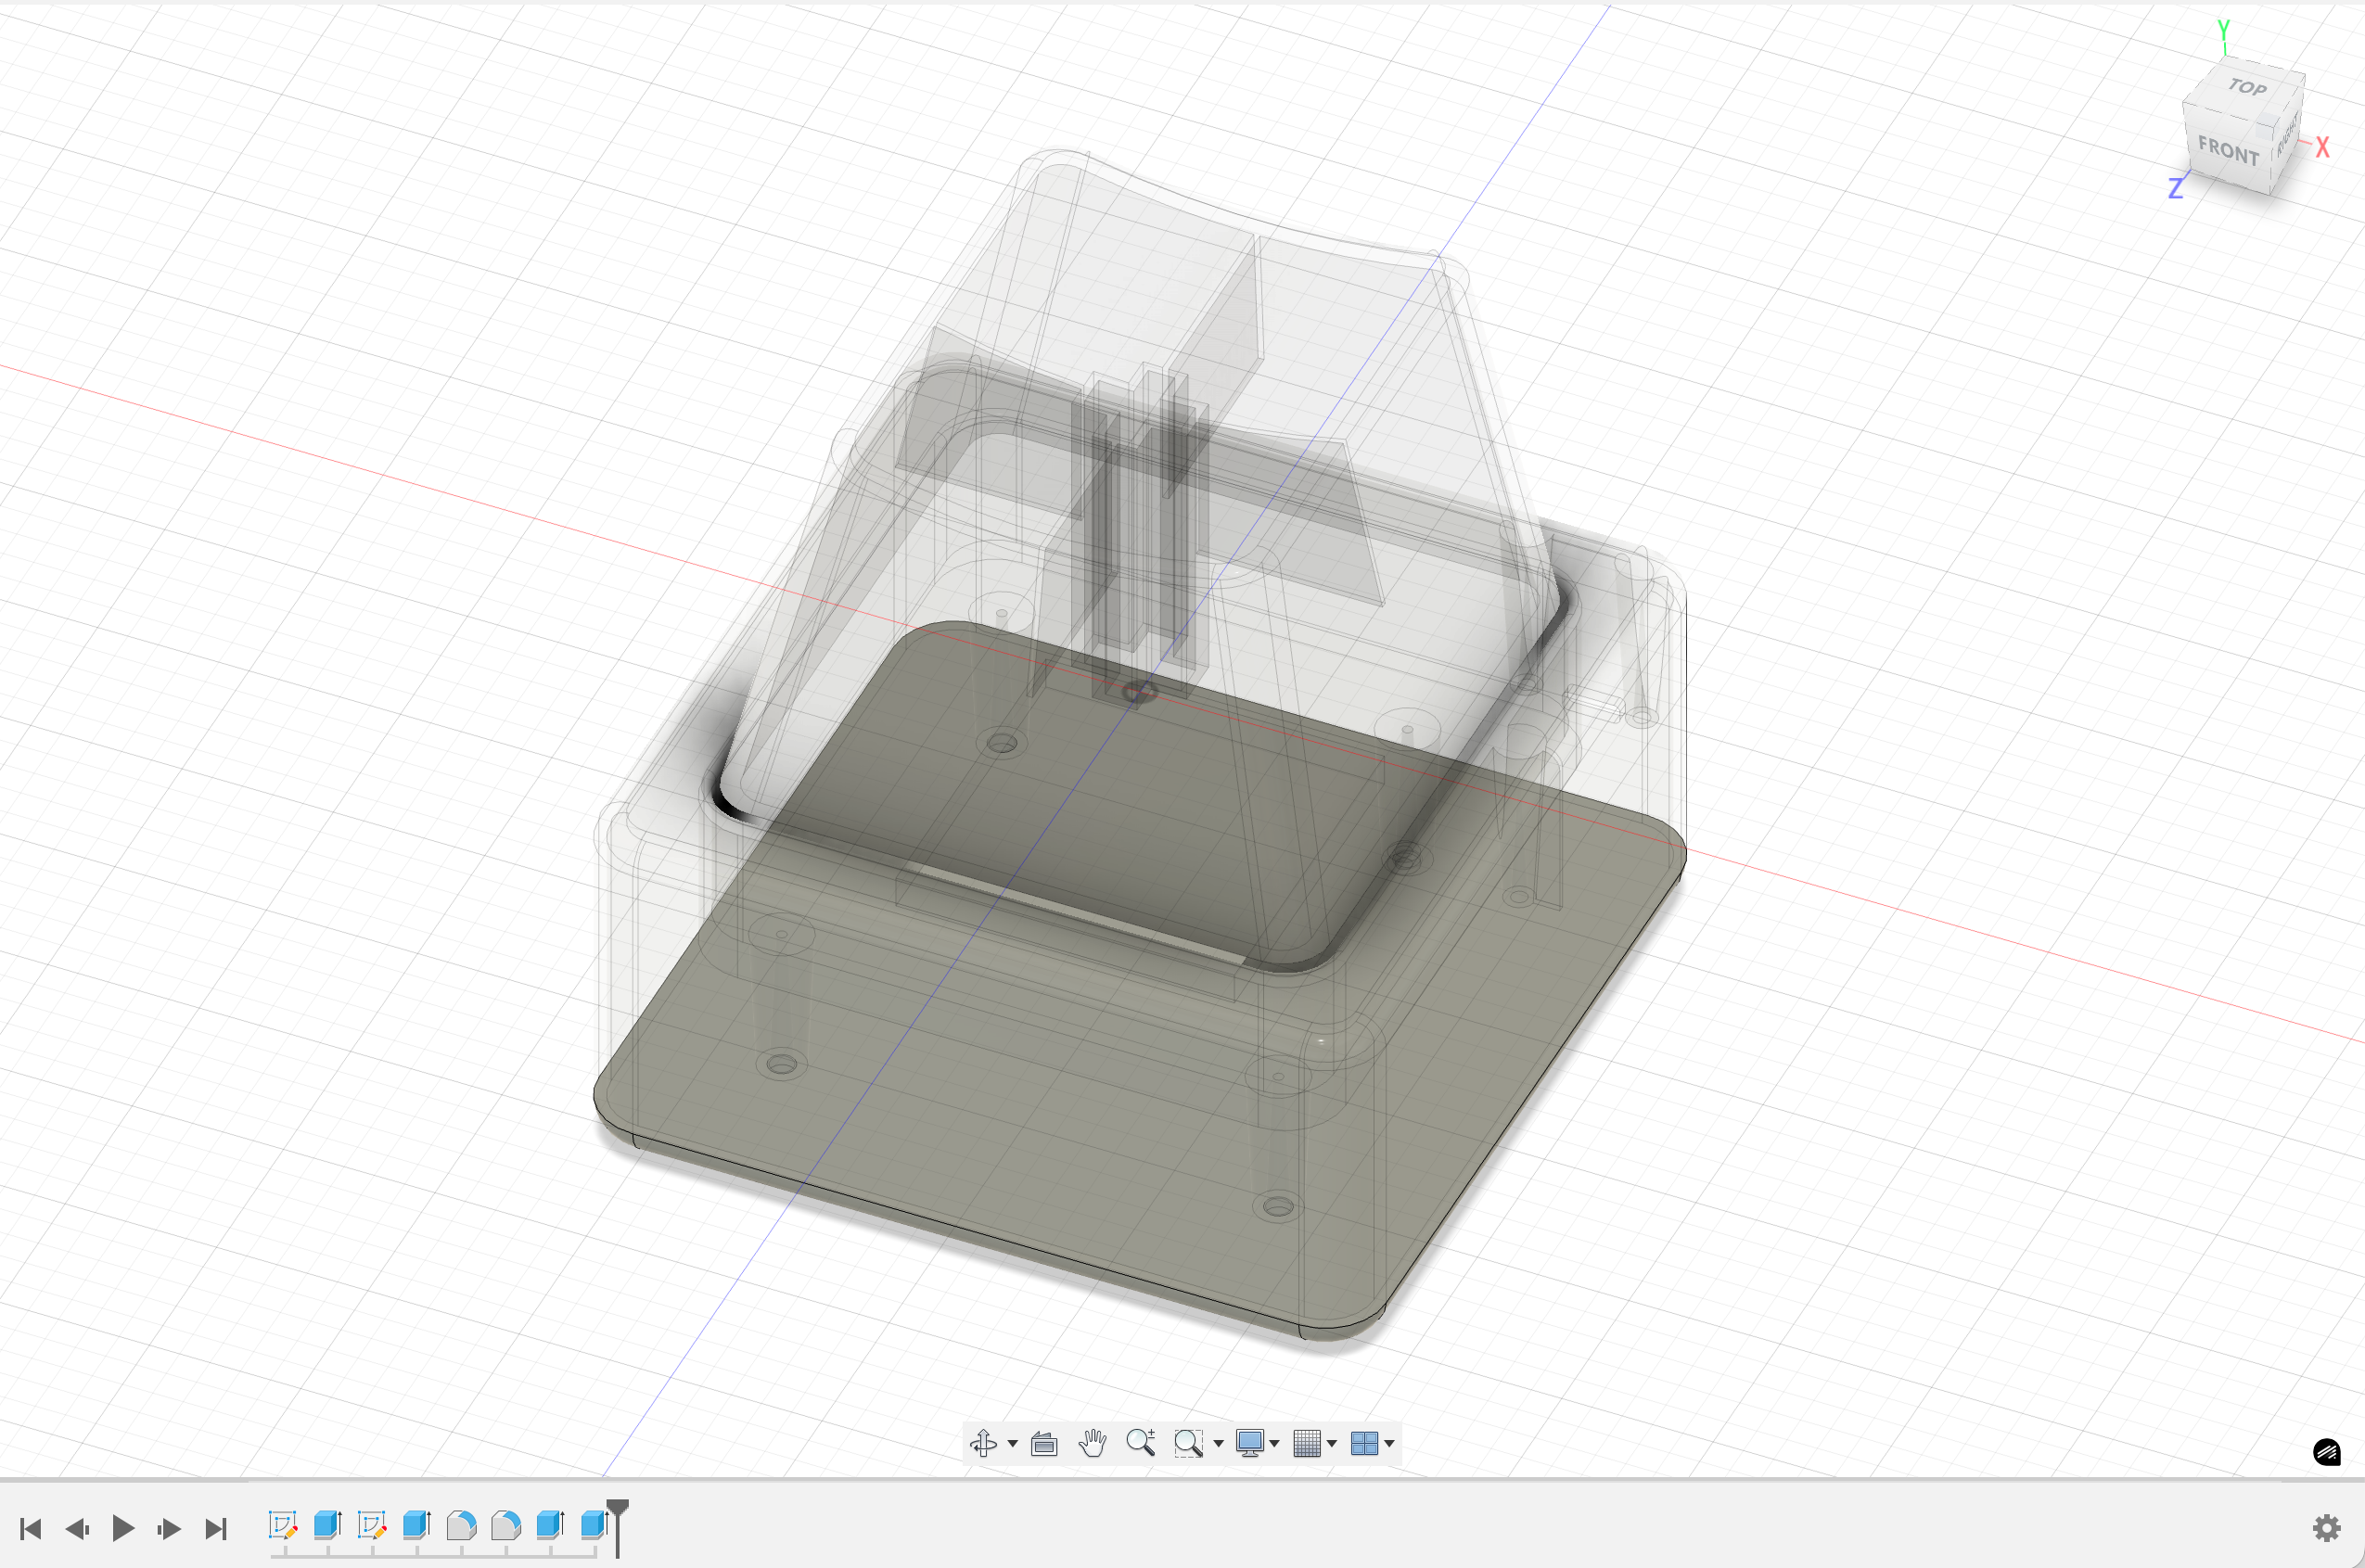The width and height of the screenshot is (2365, 1568).
Task: Select the second sketch feature in the timeline
Action: point(372,1525)
